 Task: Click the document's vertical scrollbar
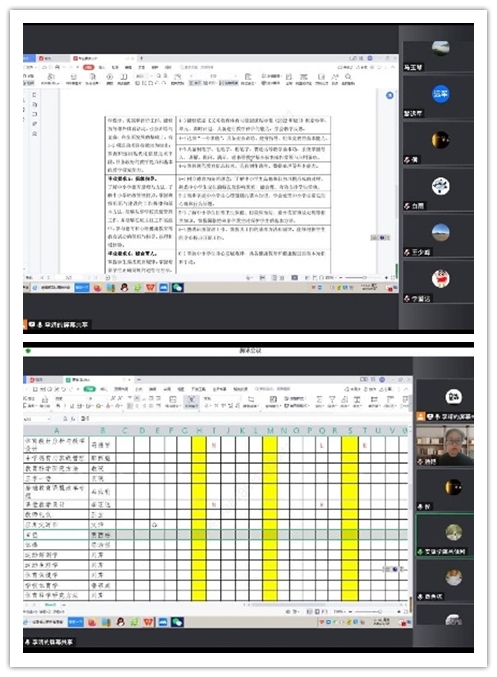396,181
